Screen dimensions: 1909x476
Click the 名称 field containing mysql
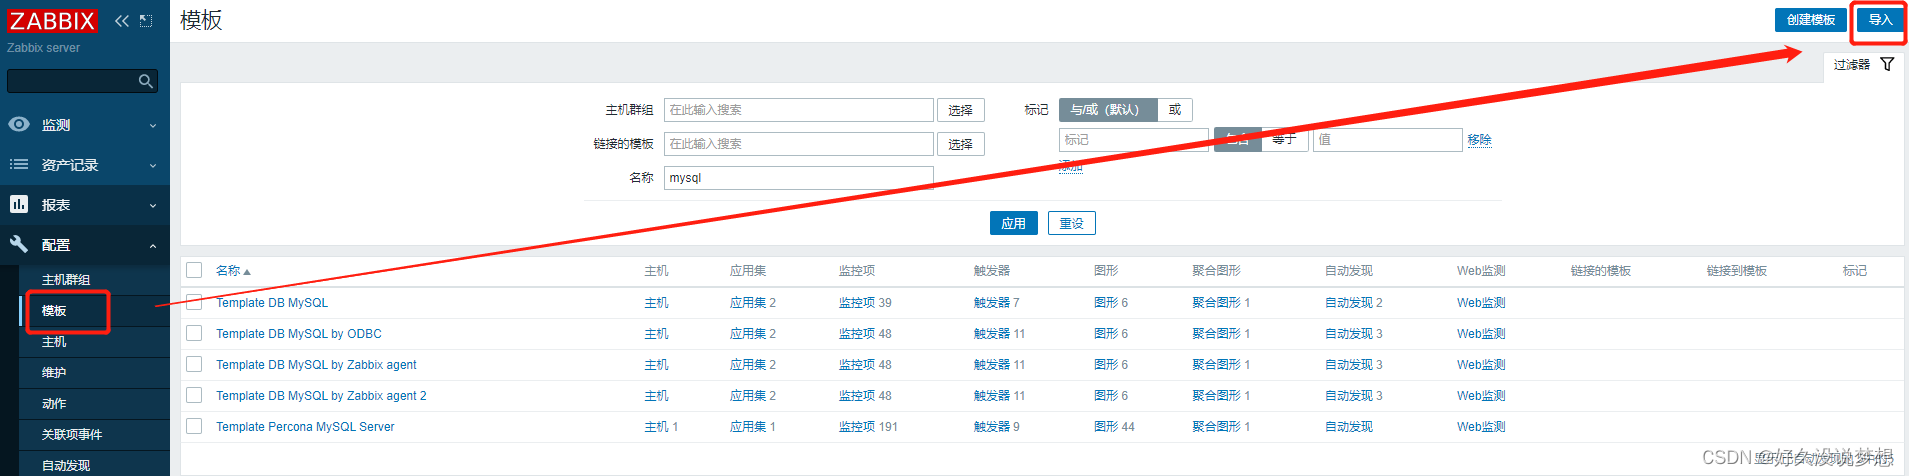(799, 178)
